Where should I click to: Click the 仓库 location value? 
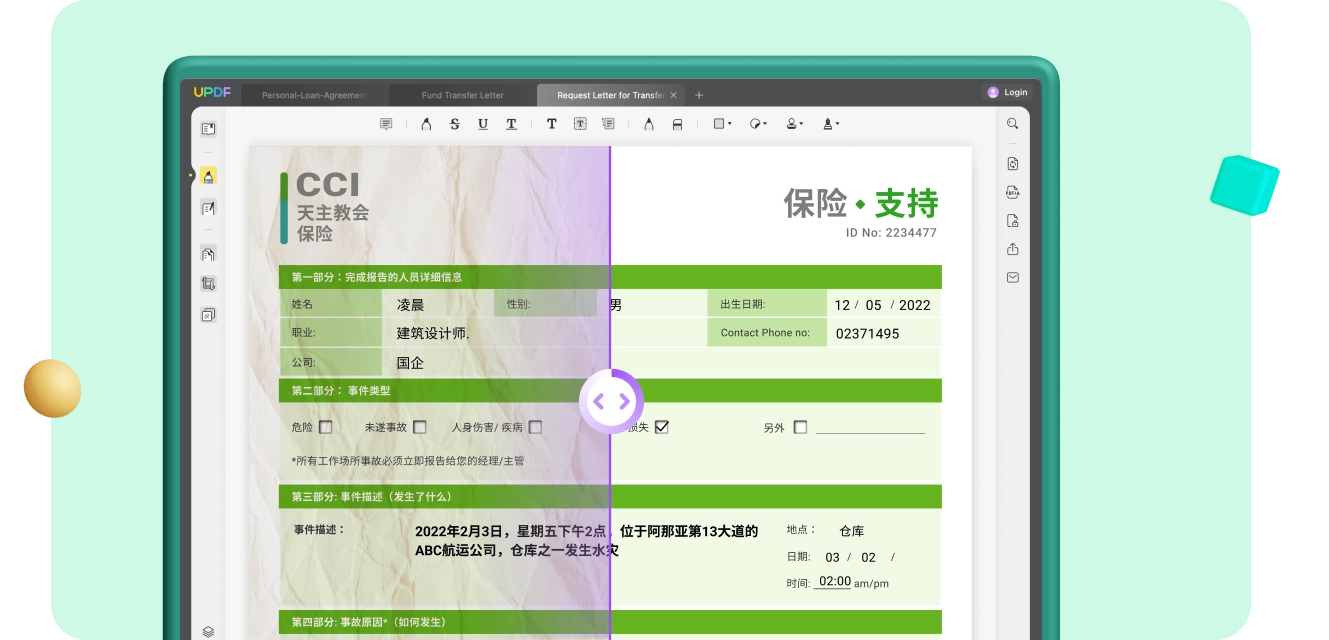851,531
